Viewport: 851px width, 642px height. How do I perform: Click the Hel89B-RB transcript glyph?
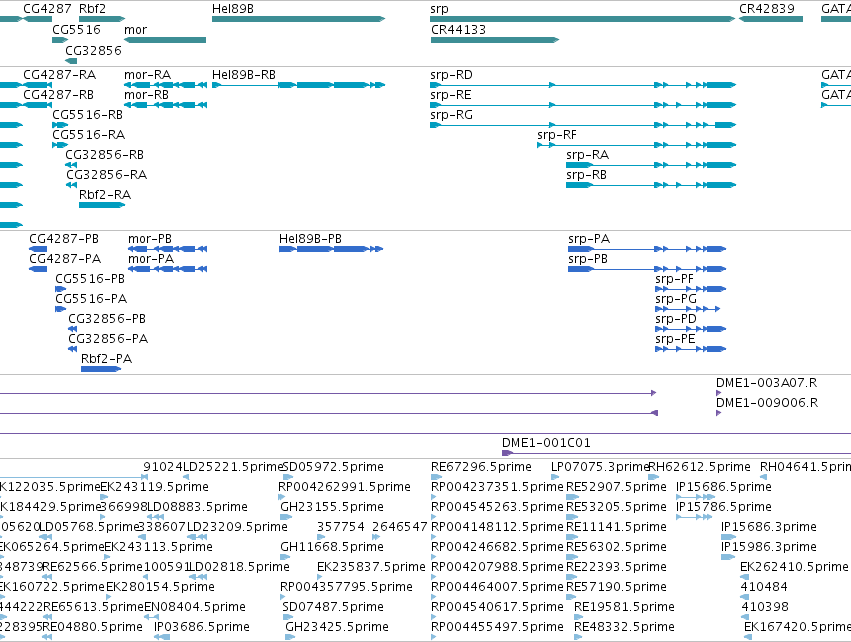299,85
